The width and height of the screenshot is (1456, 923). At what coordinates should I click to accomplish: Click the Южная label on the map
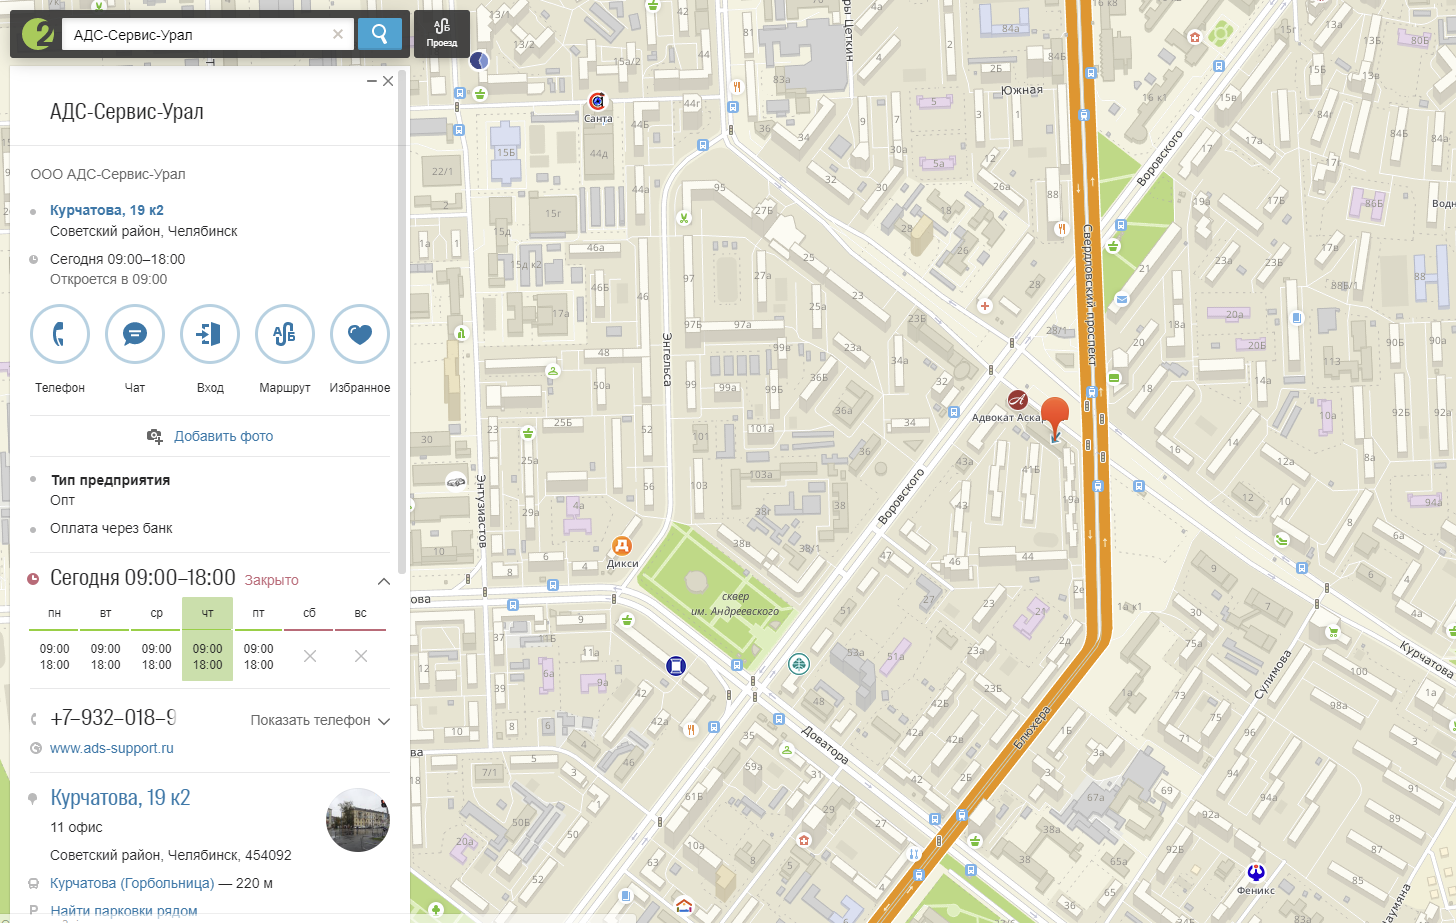coord(1022,90)
